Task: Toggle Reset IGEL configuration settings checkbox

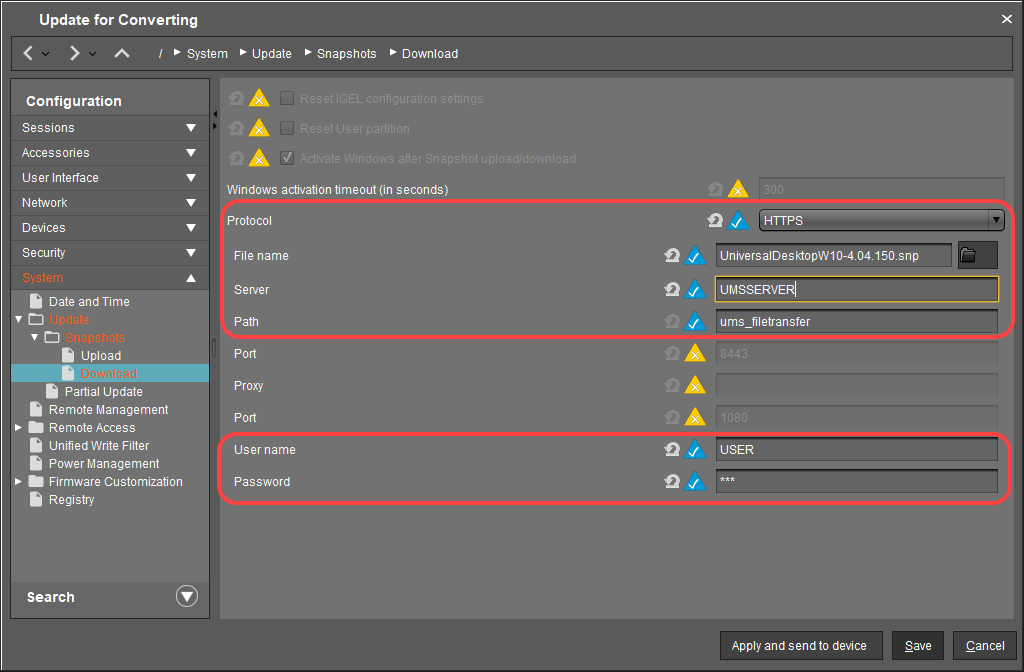Action: [287, 99]
